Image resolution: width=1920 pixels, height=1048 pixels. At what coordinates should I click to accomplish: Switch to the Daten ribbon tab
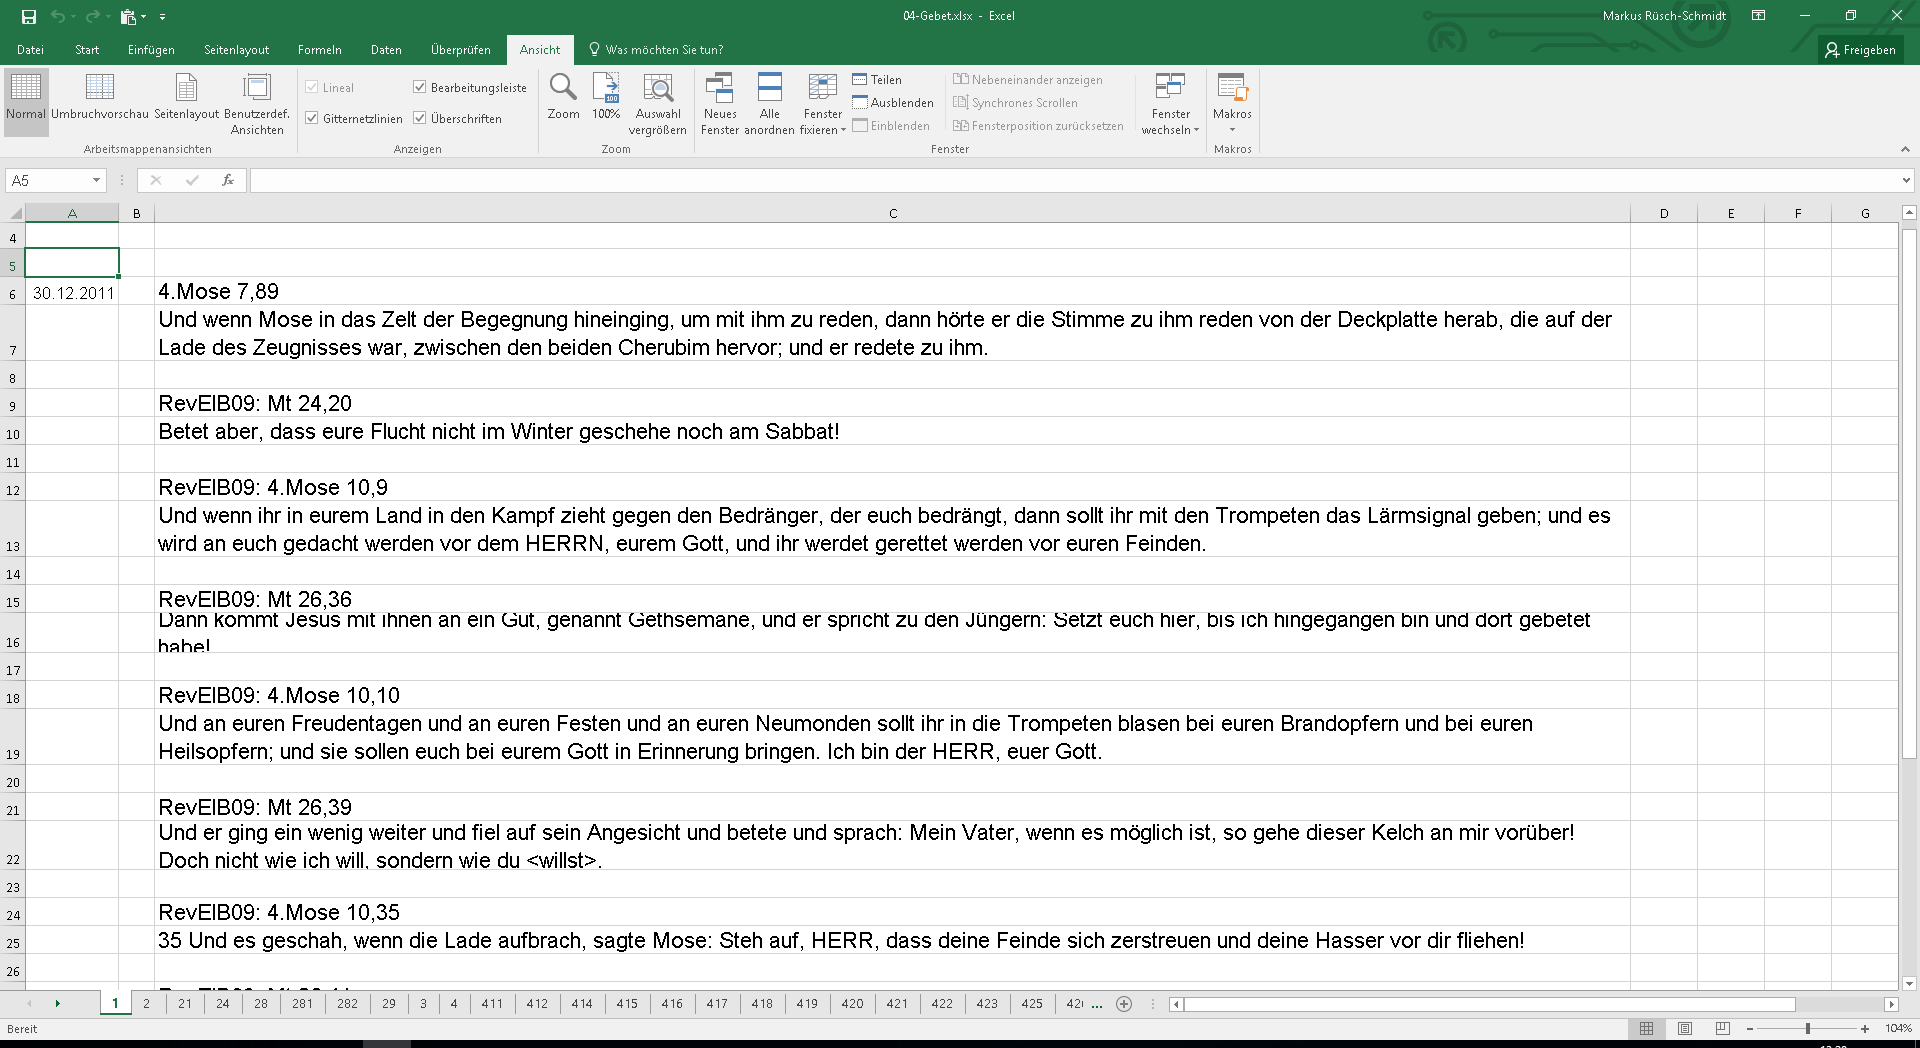coord(386,50)
